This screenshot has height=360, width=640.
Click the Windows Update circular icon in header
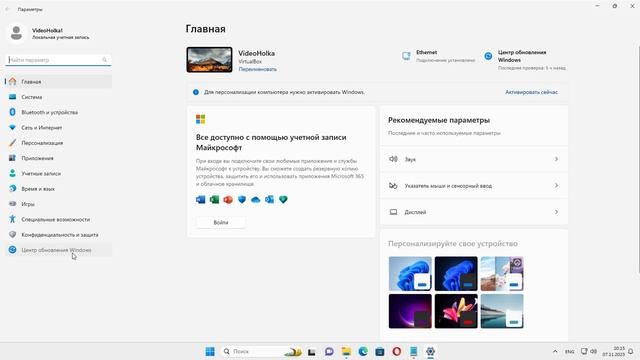point(488,56)
